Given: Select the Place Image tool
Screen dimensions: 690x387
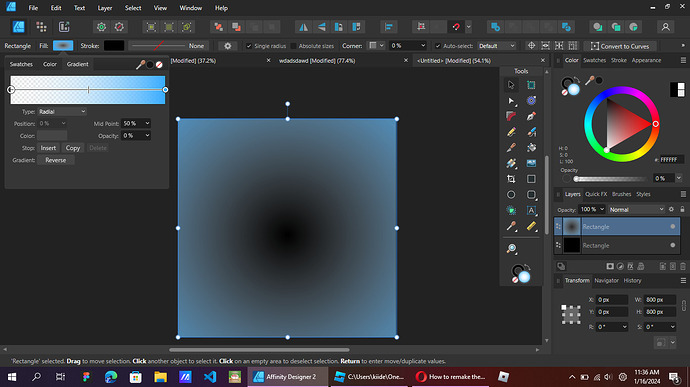Looking at the screenshot, I should coord(531,163).
